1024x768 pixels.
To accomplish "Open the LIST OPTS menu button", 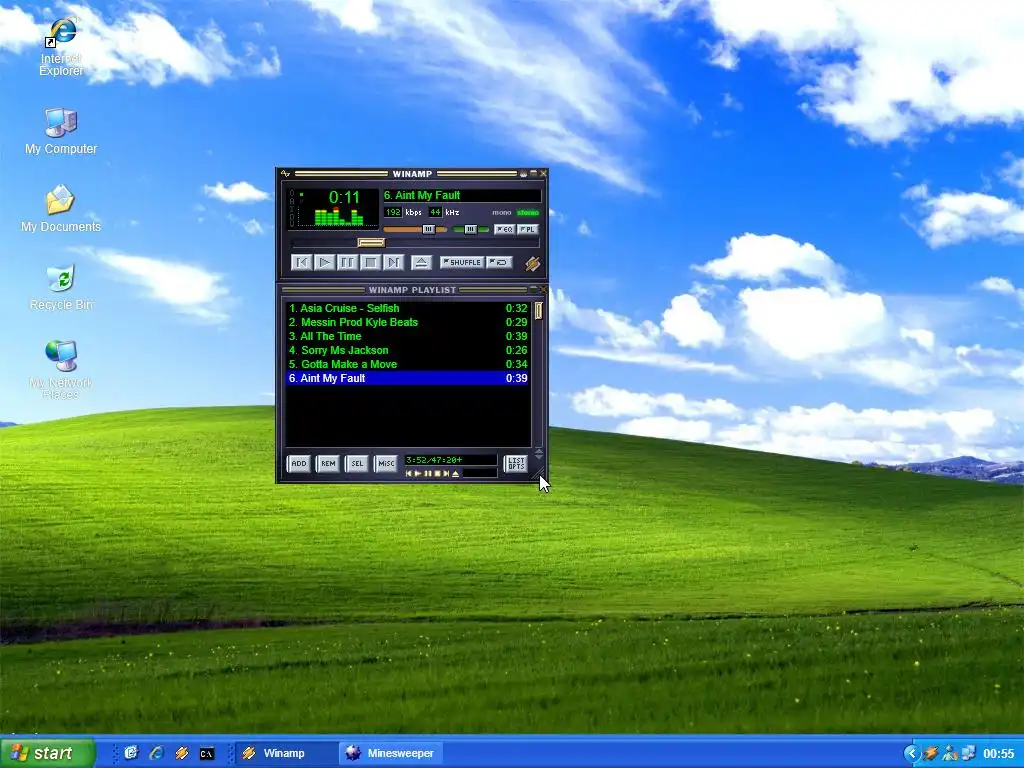I will tap(516, 464).
